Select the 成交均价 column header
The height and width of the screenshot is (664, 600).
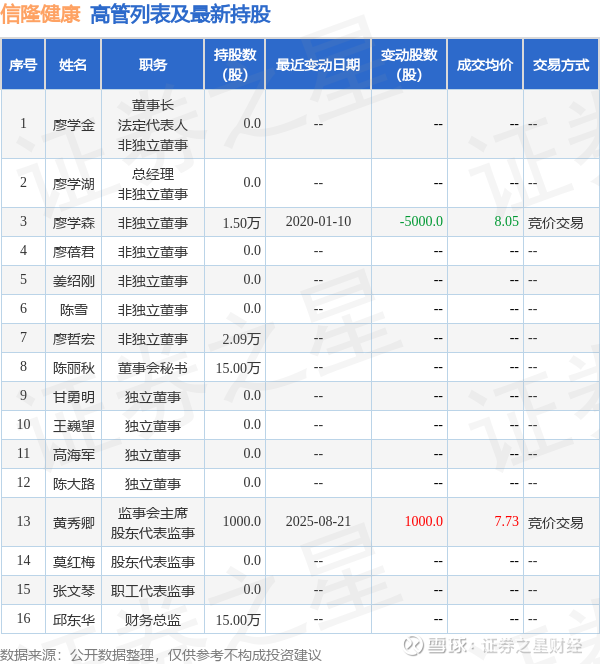coord(485,64)
